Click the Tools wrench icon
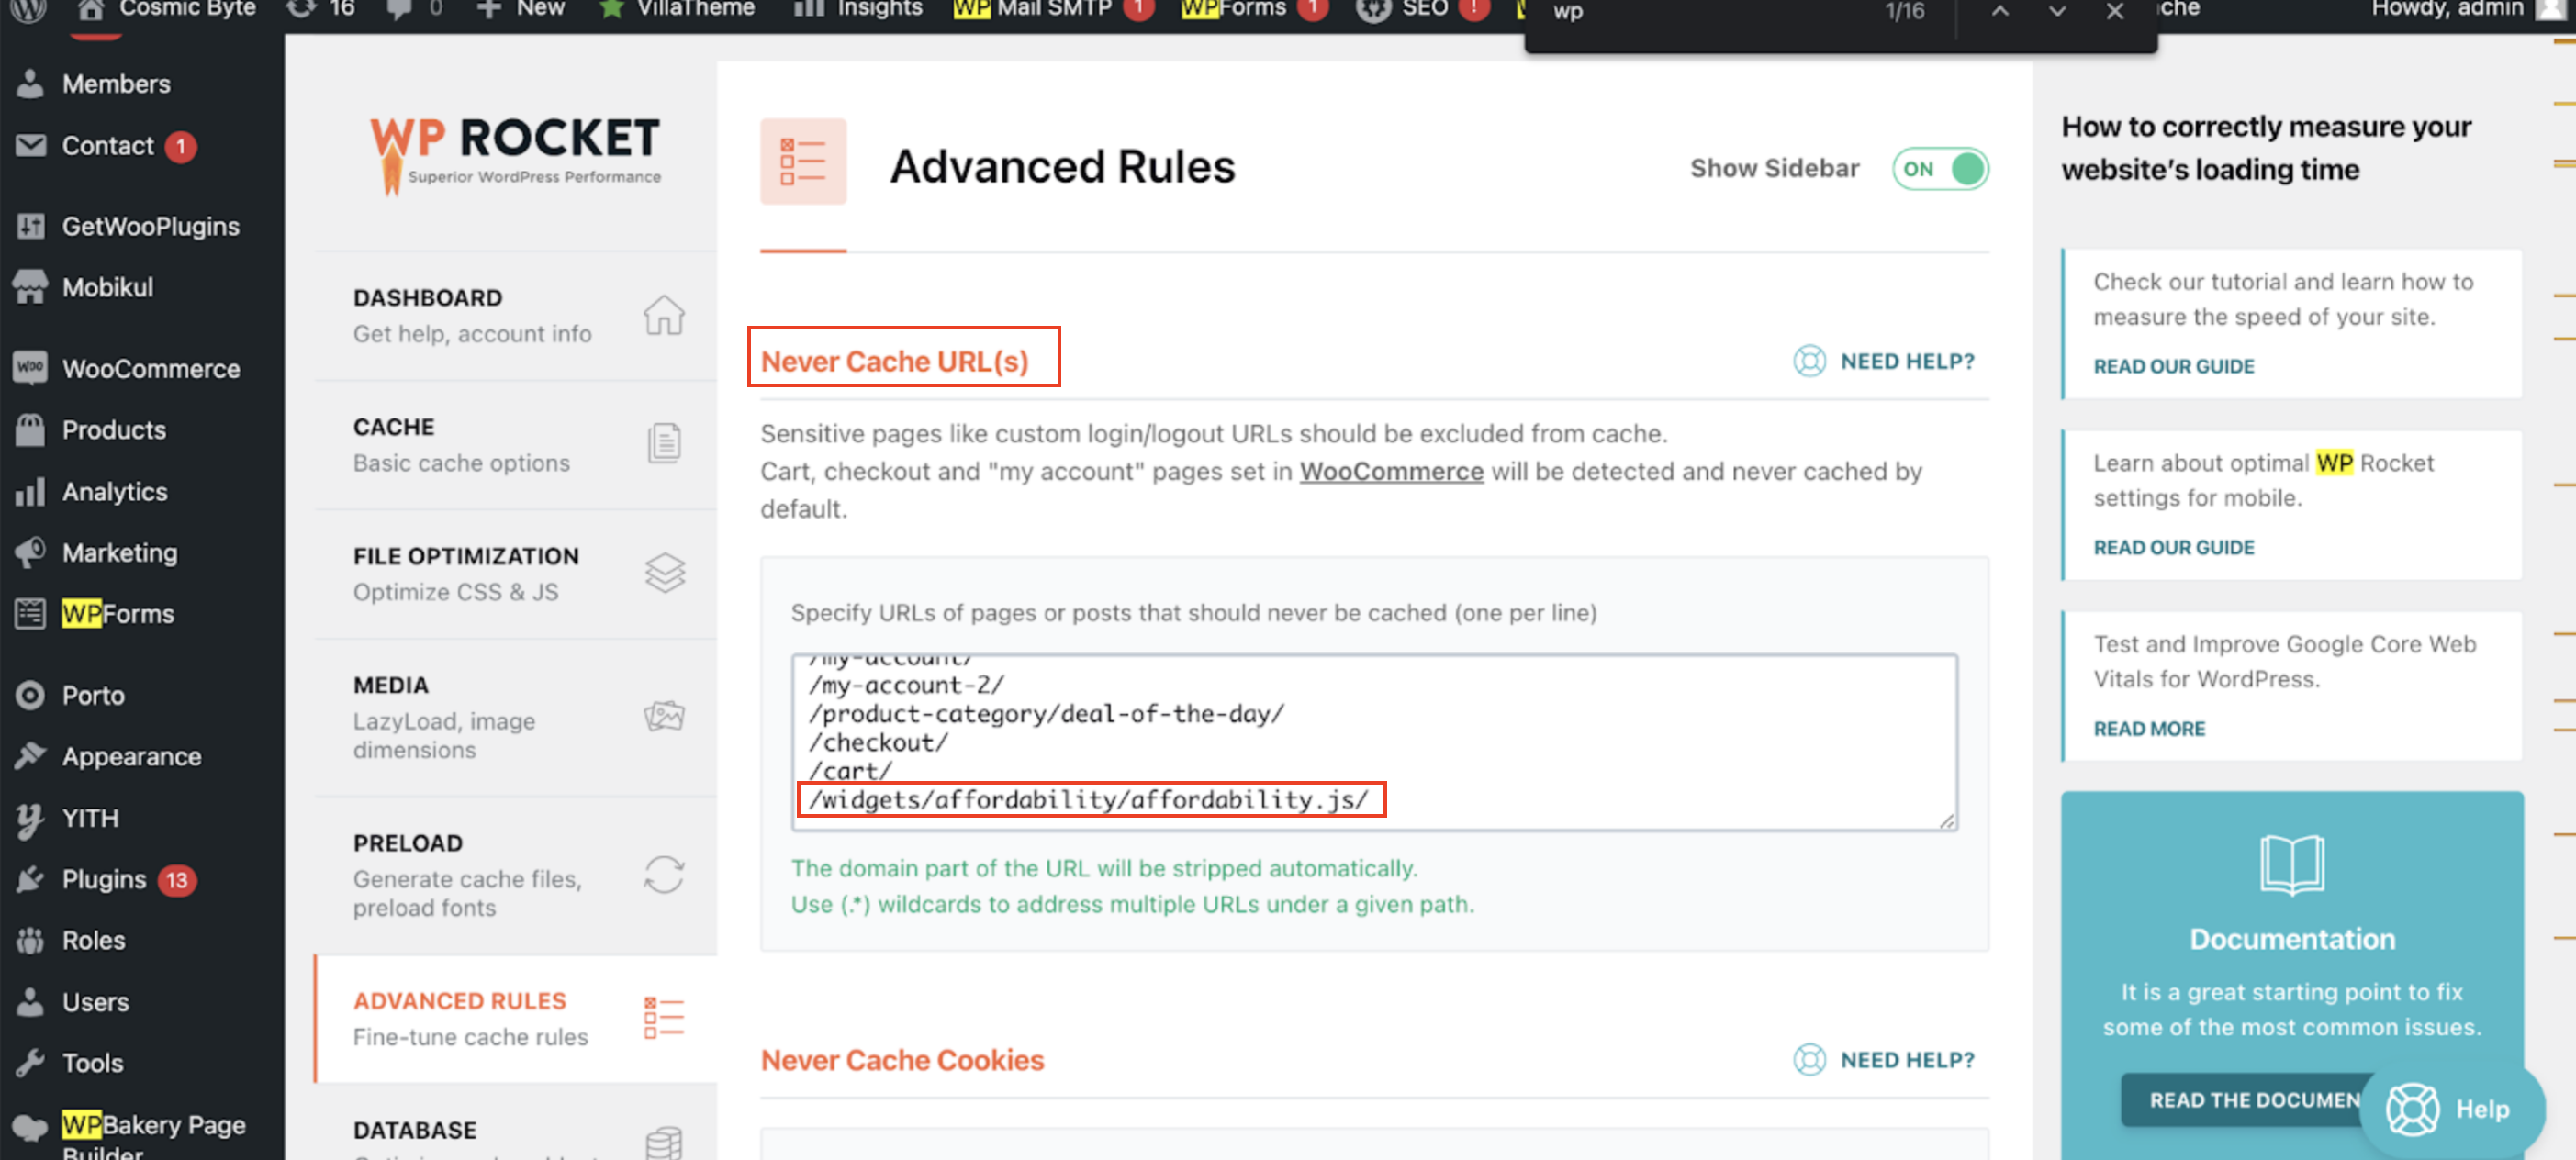This screenshot has height=1160, width=2576. (30, 1062)
